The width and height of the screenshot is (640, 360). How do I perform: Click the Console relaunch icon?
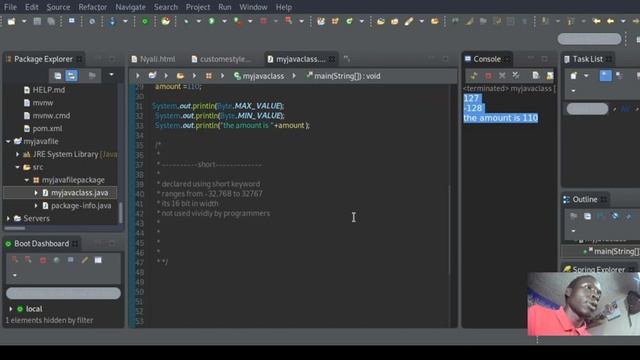pyautogui.click(x=474, y=76)
